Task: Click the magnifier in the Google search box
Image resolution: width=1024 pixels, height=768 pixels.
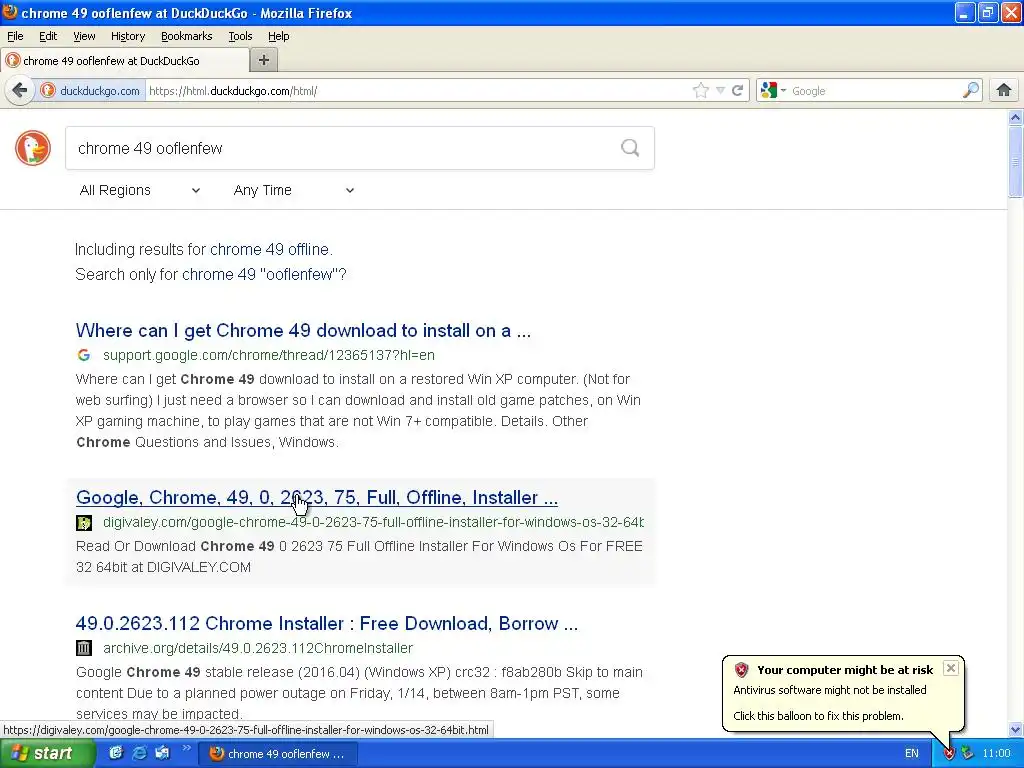Action: tap(971, 90)
